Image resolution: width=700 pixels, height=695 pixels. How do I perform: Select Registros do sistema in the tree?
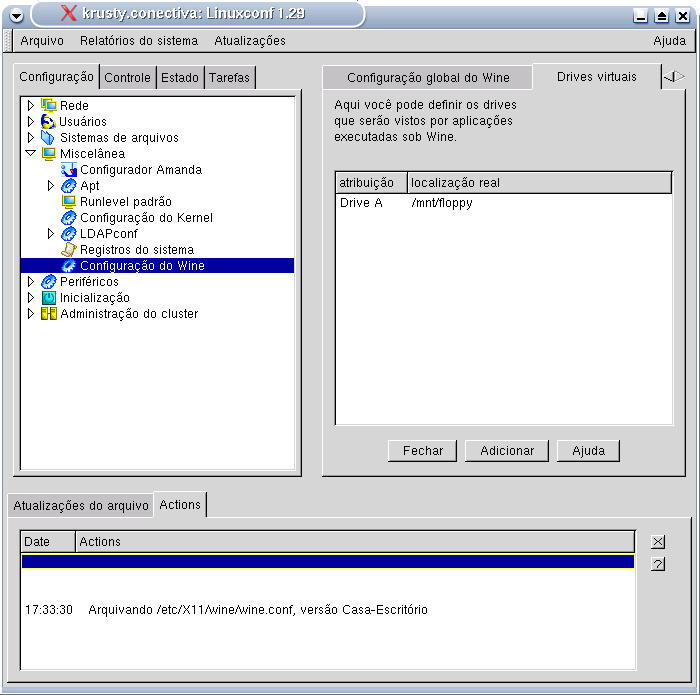click(137, 250)
